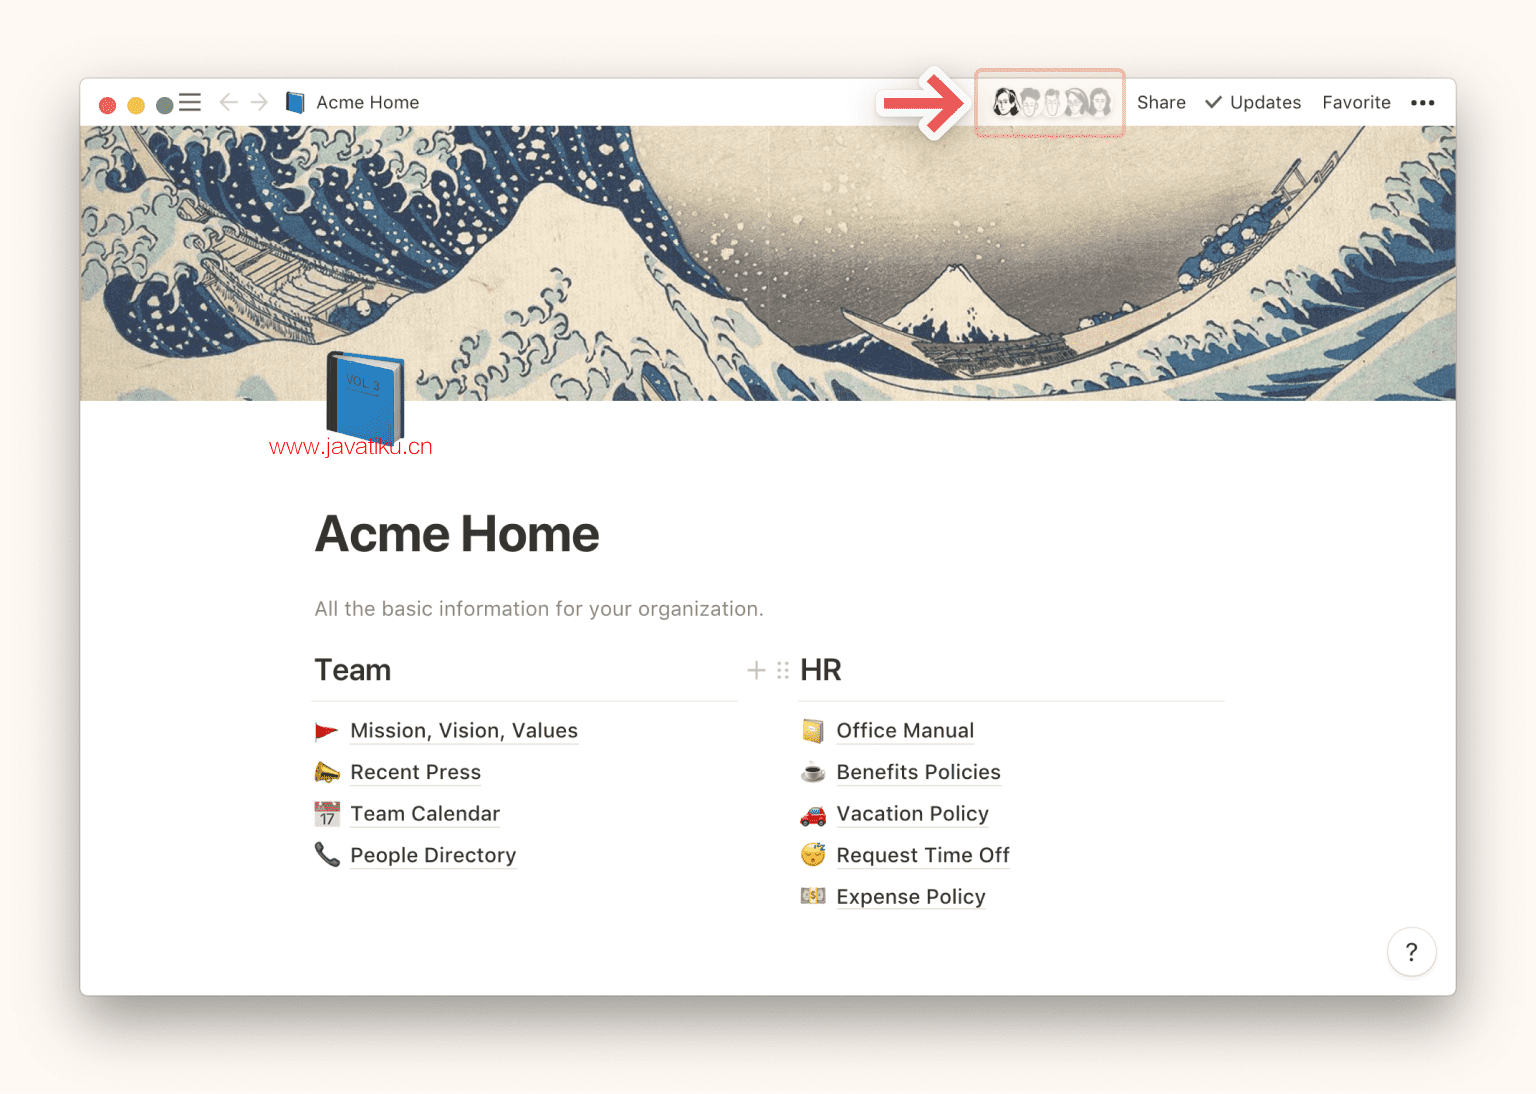Click the organization description text
Viewport: 1536px width, 1094px height.
tap(539, 609)
